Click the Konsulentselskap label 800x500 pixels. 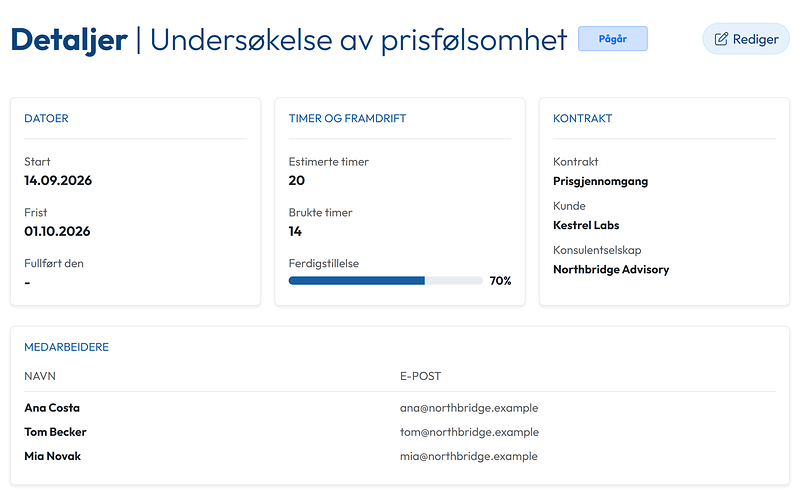(x=597, y=250)
